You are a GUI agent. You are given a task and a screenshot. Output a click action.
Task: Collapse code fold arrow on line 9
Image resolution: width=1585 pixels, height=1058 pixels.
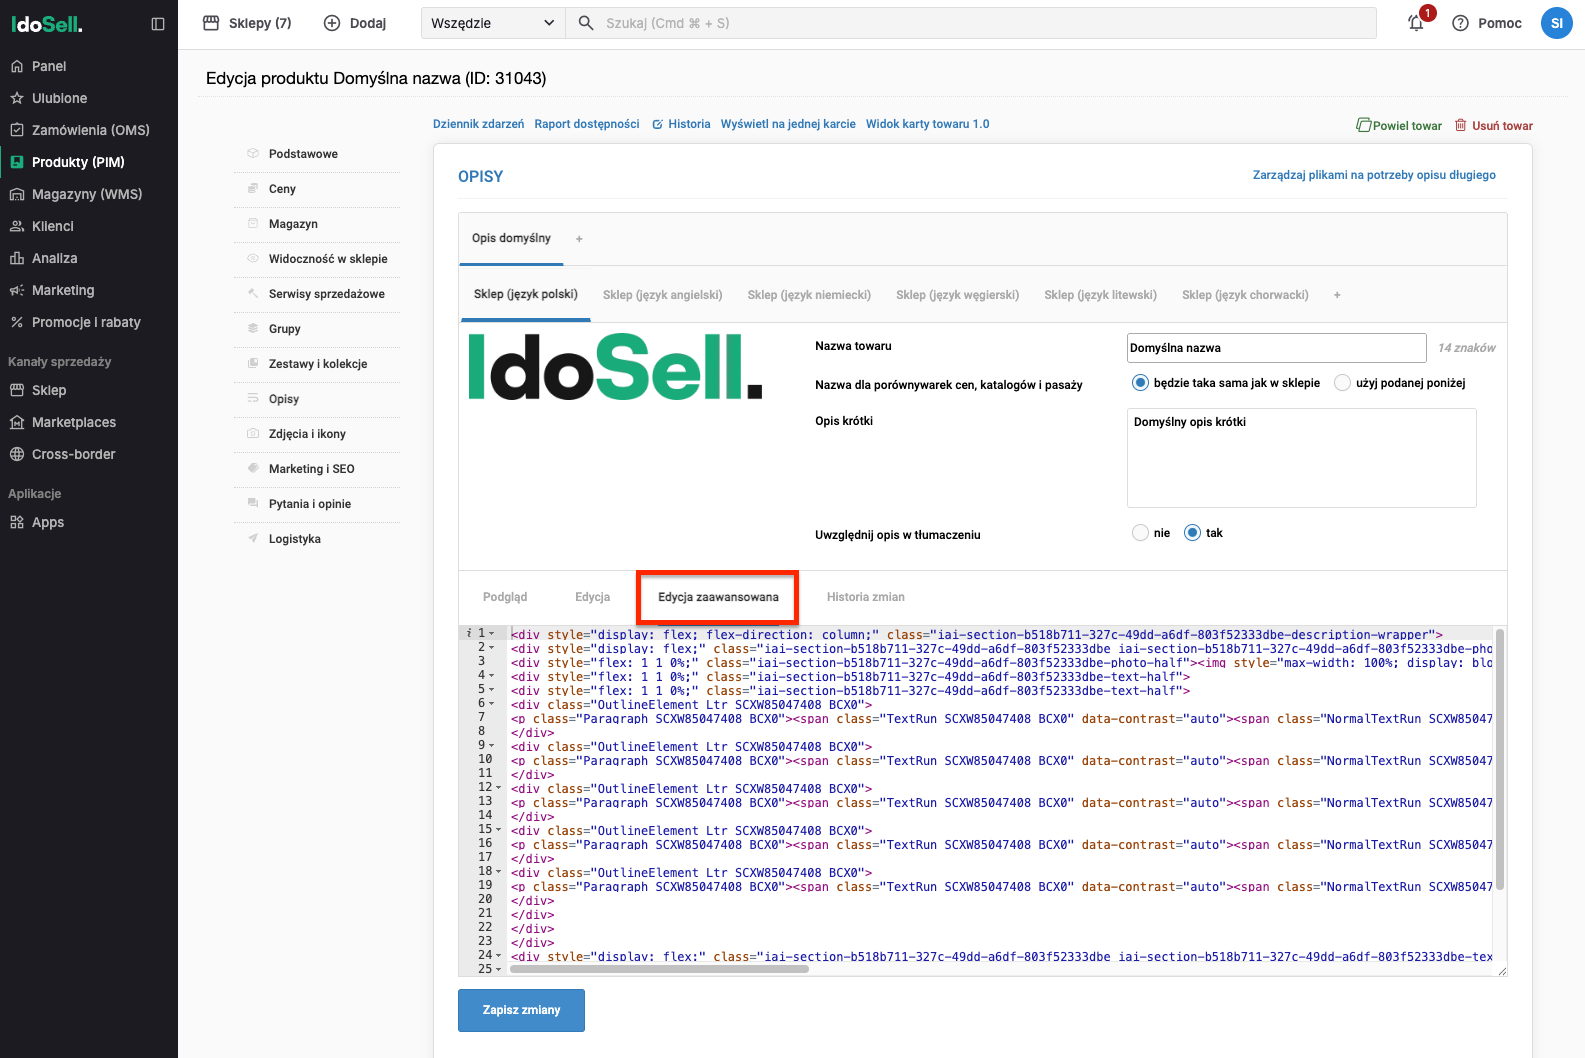click(492, 746)
